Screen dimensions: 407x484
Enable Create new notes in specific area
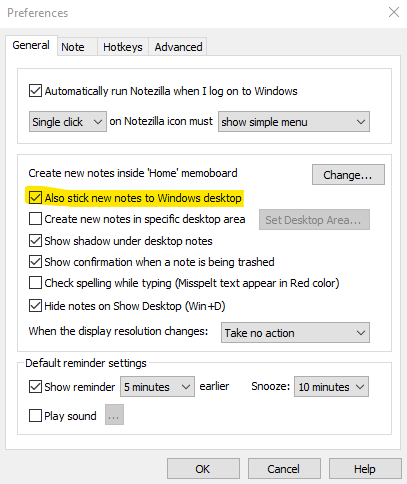tap(35, 219)
